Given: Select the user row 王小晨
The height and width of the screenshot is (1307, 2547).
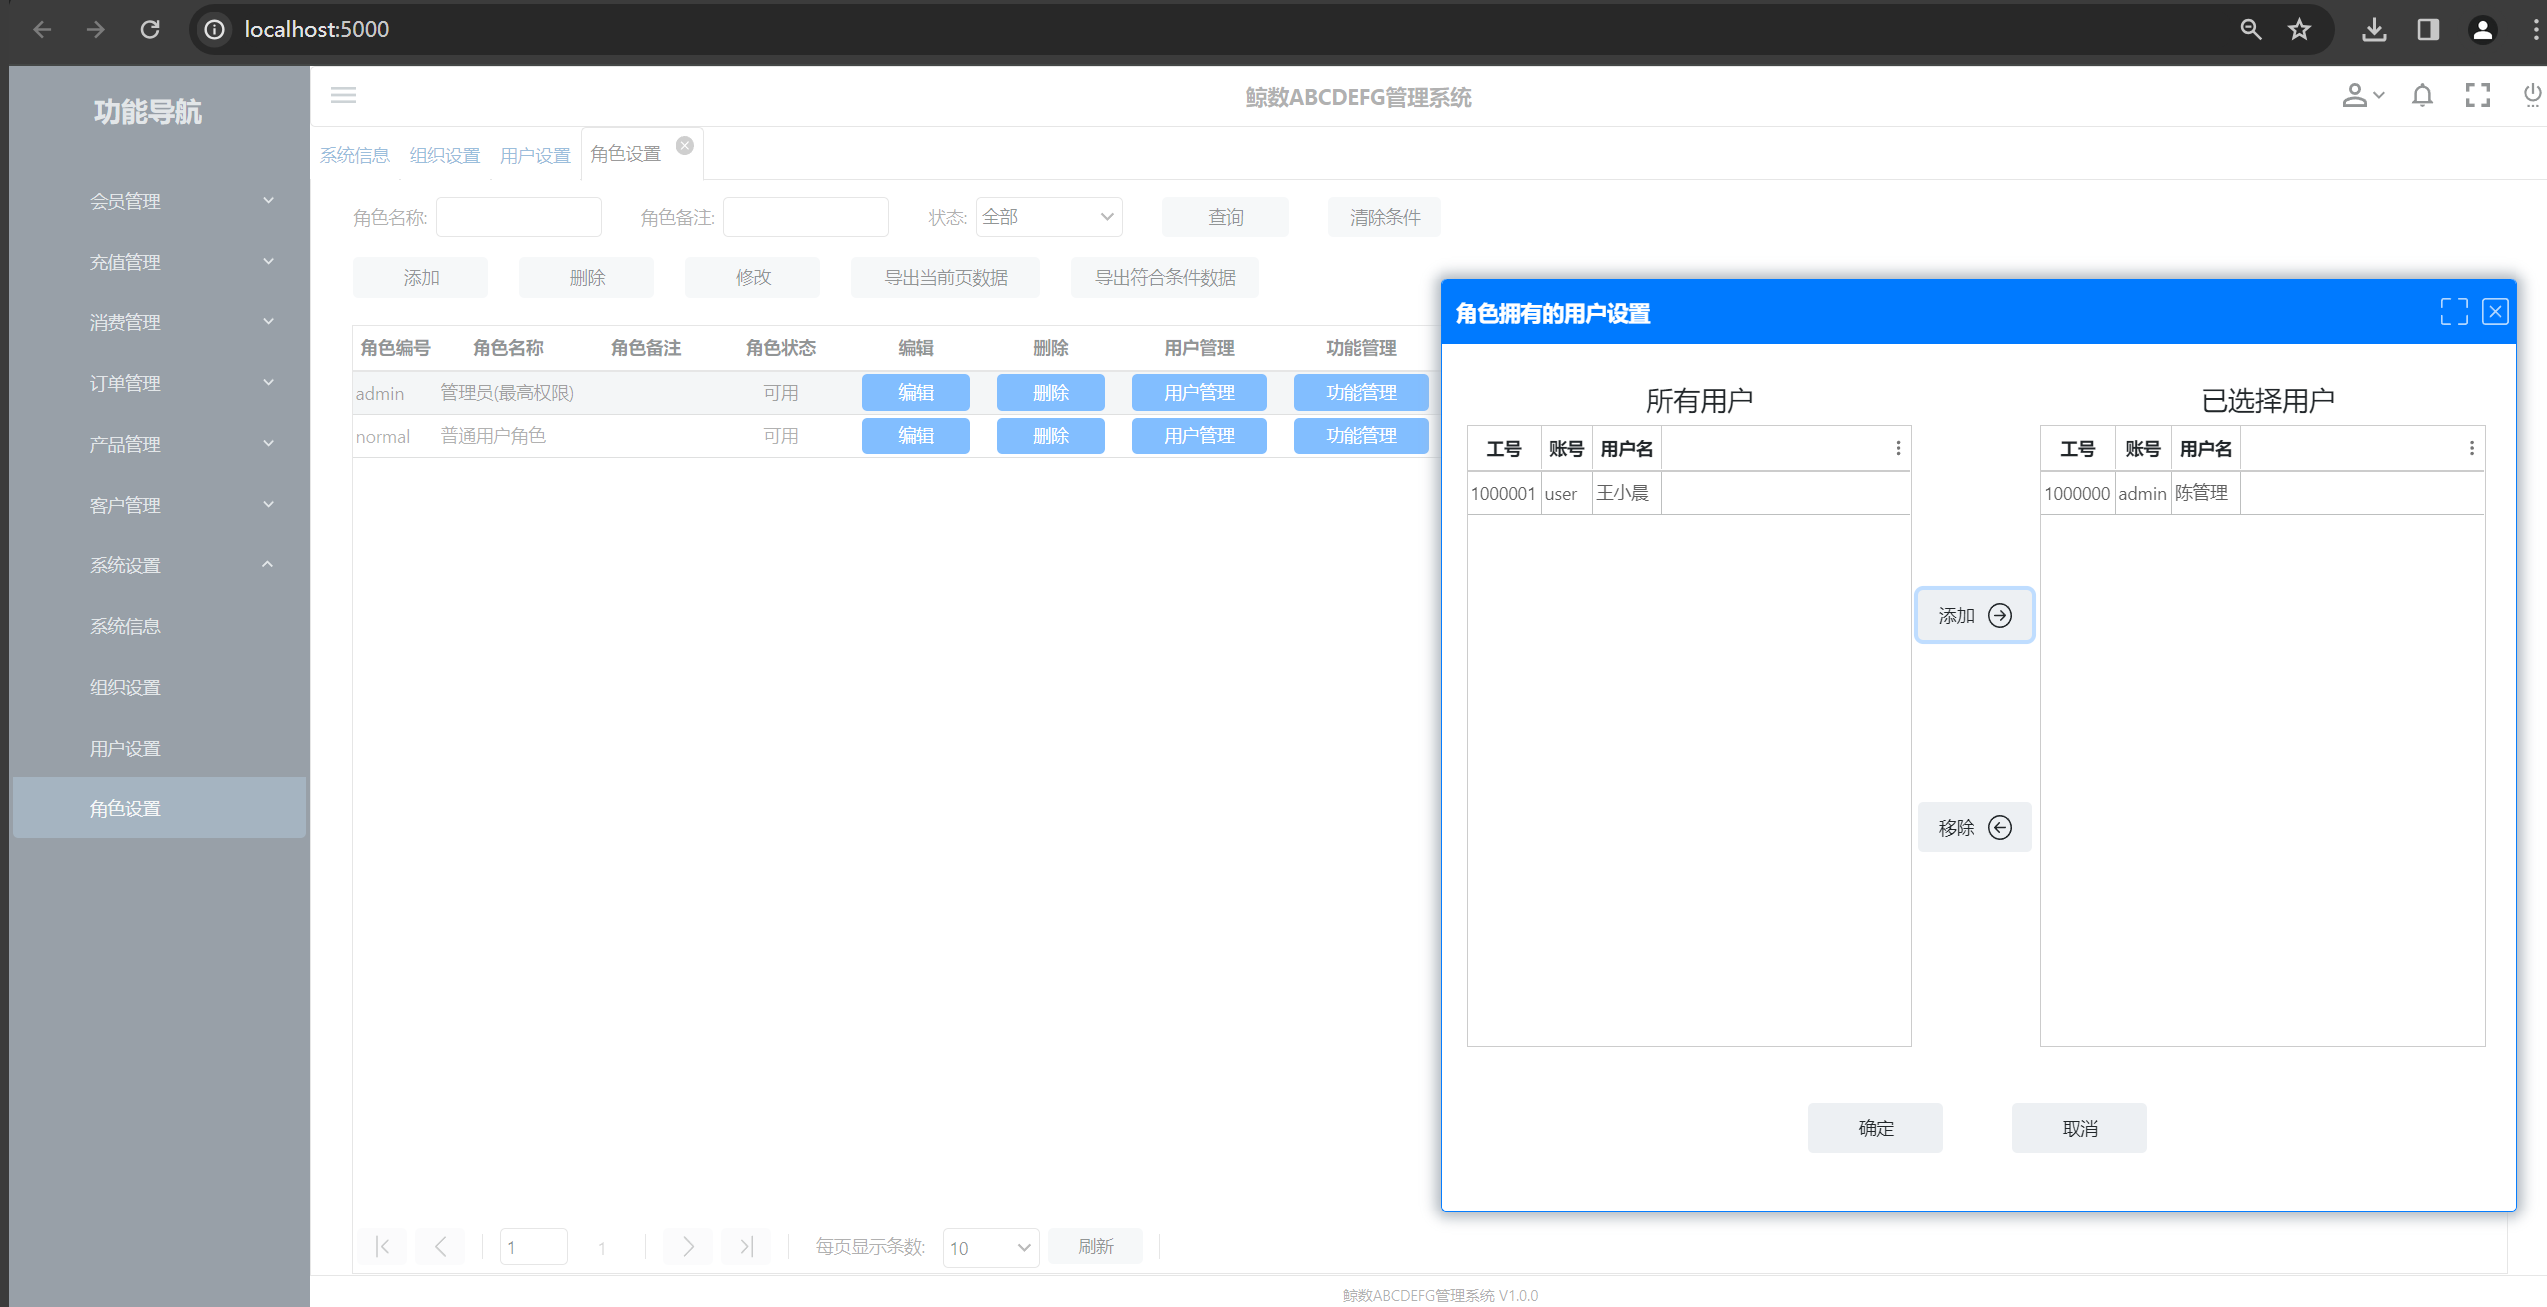Looking at the screenshot, I should (x=1622, y=493).
